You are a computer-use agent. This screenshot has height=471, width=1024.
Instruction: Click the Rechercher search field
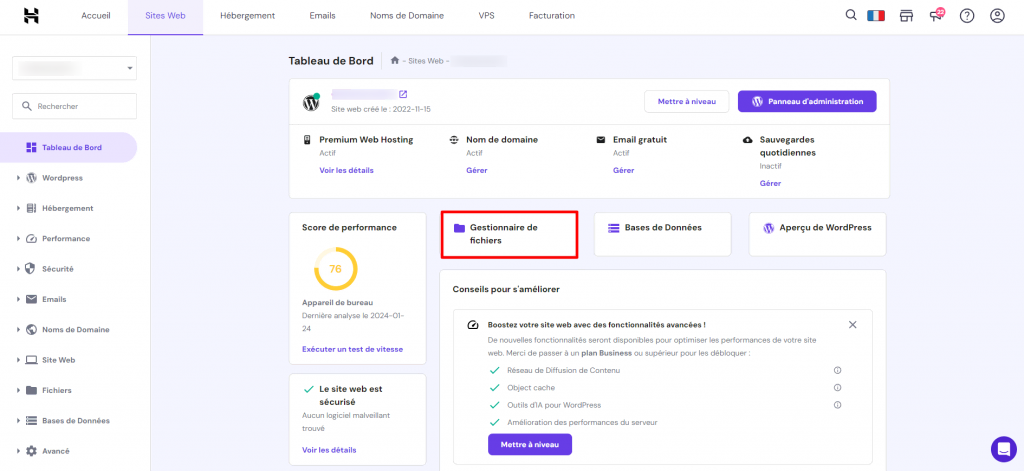74,106
